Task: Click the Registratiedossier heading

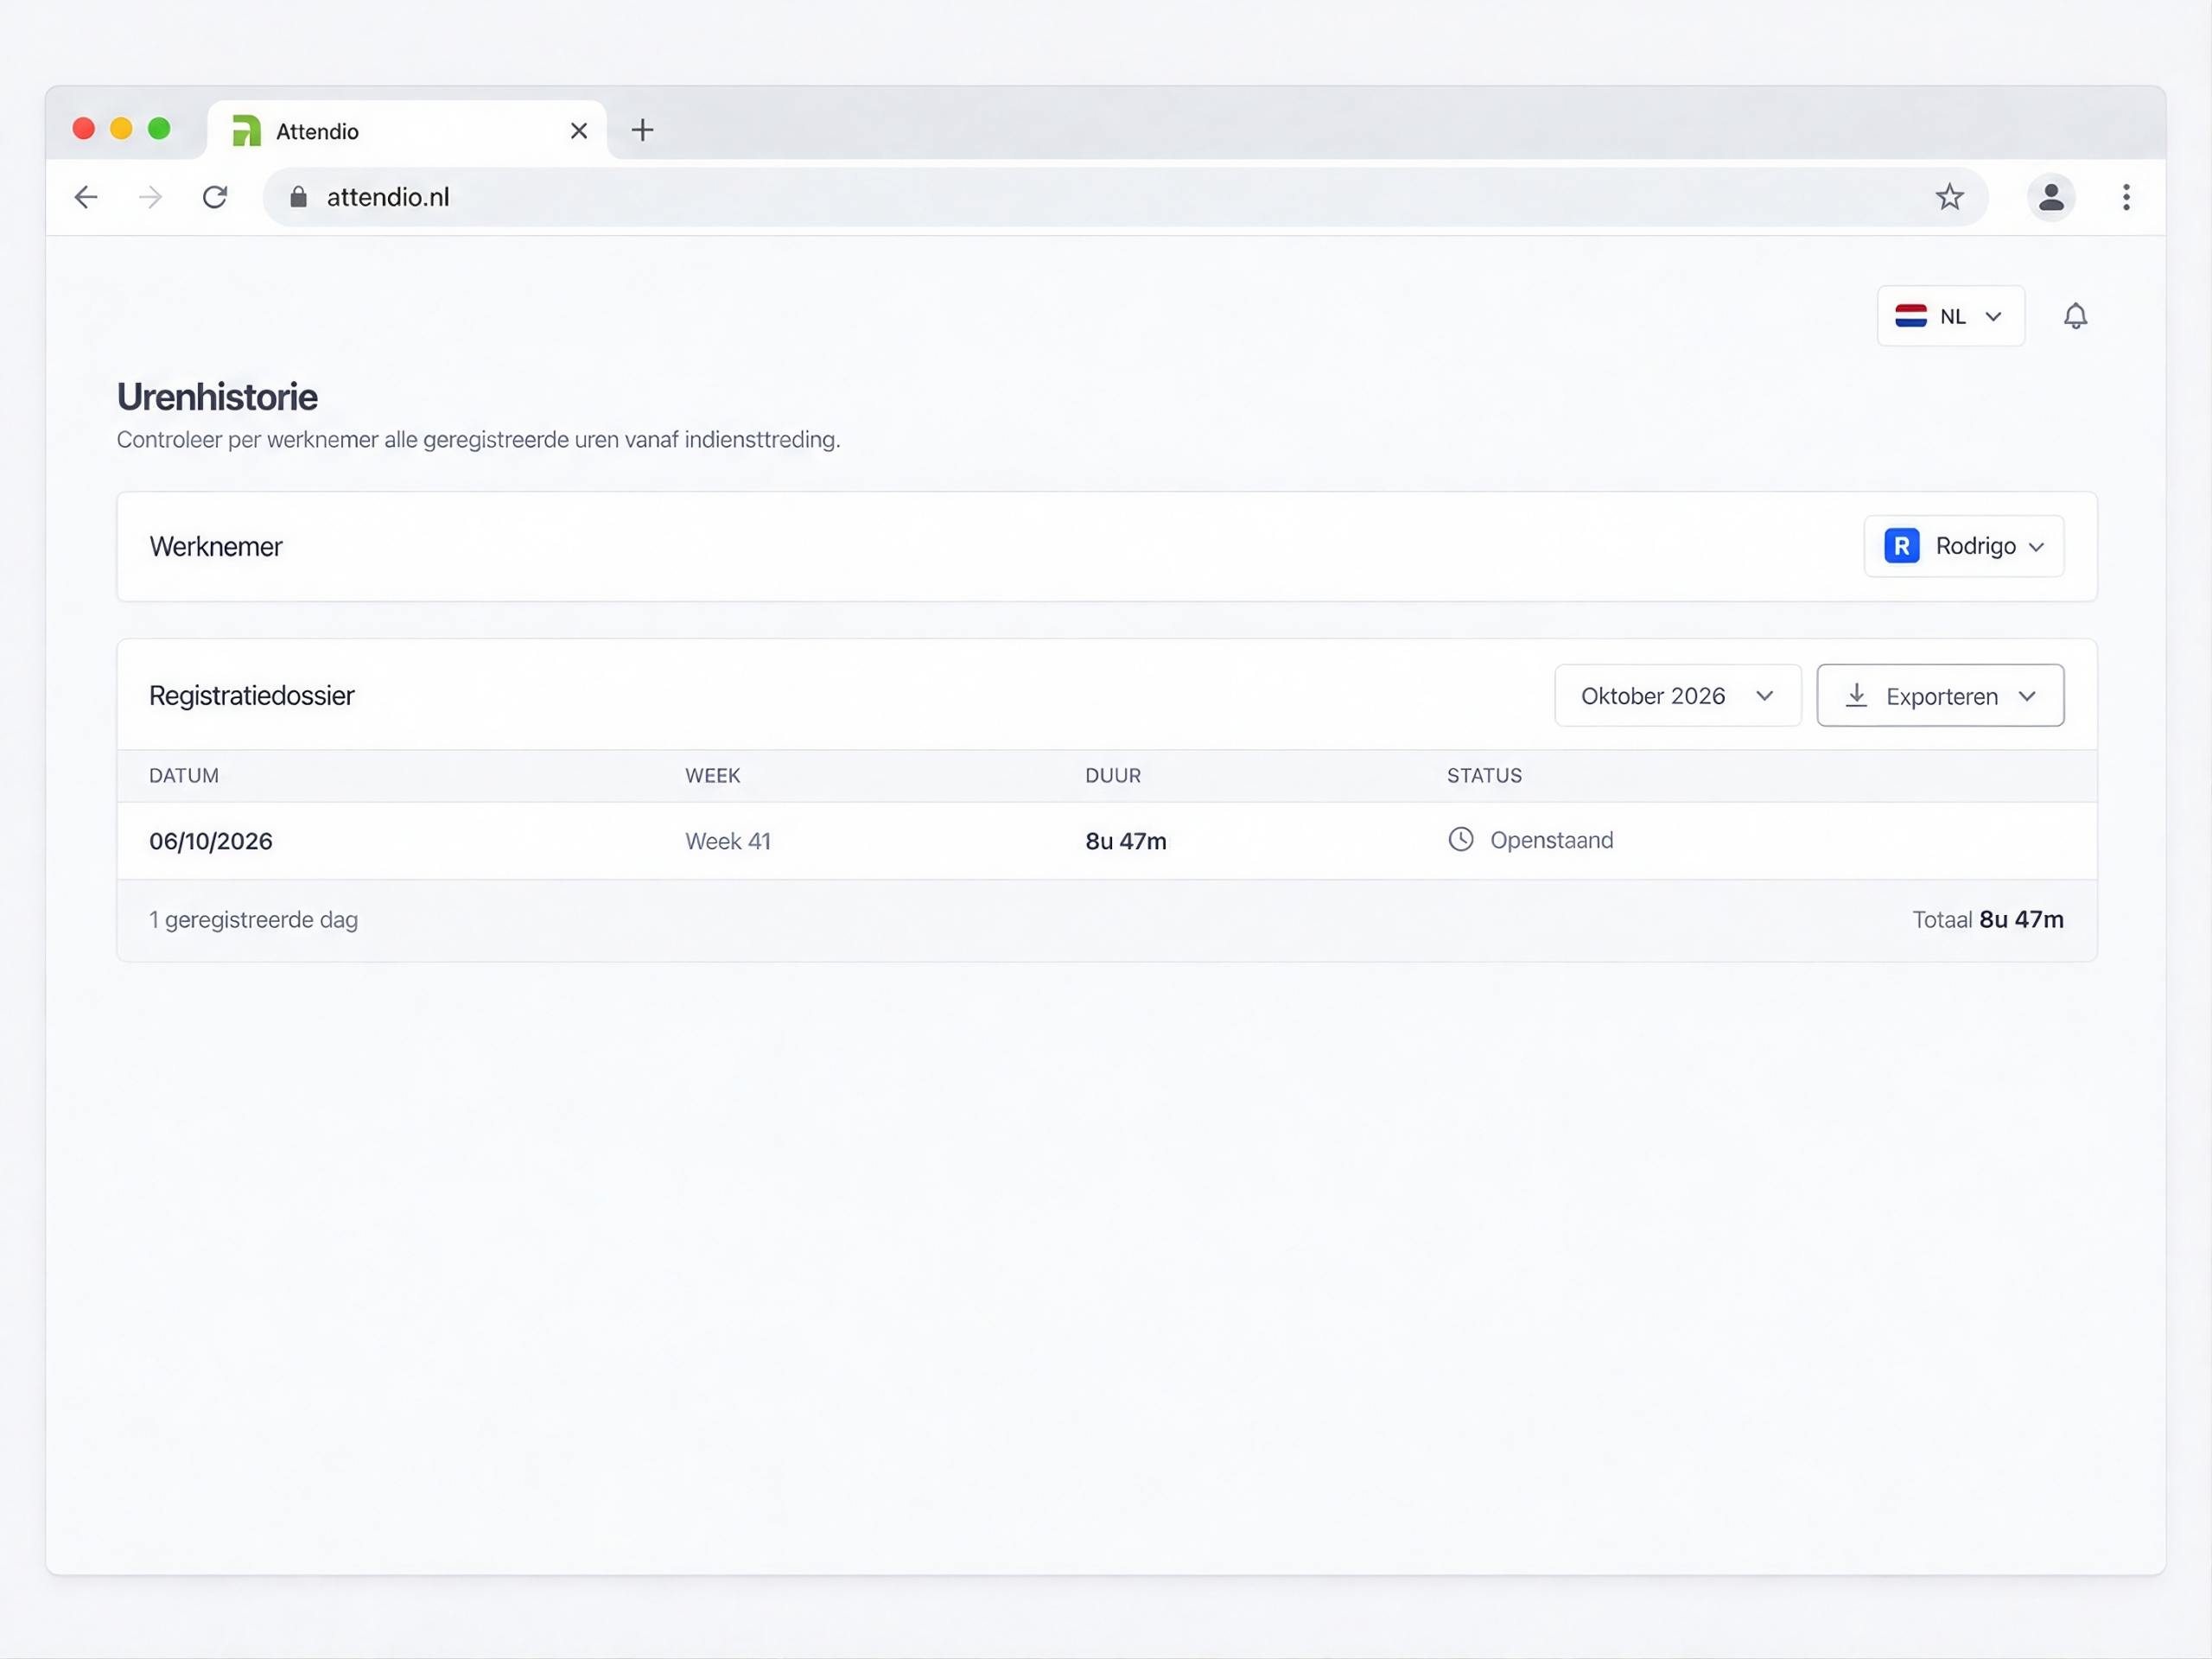Action: pyautogui.click(x=251, y=696)
